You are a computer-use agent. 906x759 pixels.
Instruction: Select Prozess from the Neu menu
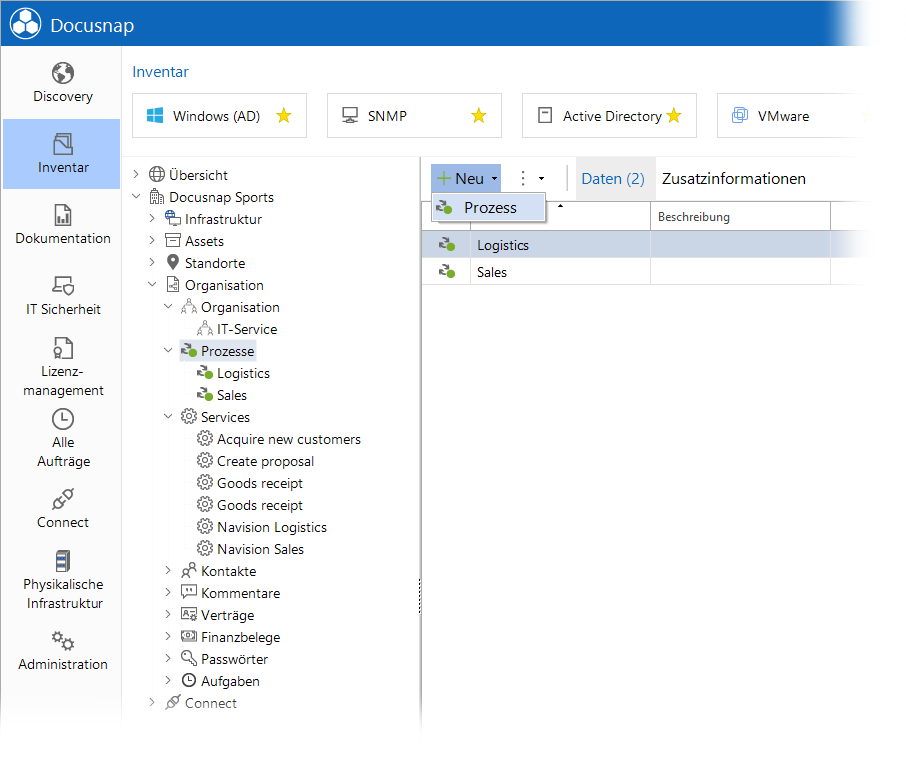(488, 207)
